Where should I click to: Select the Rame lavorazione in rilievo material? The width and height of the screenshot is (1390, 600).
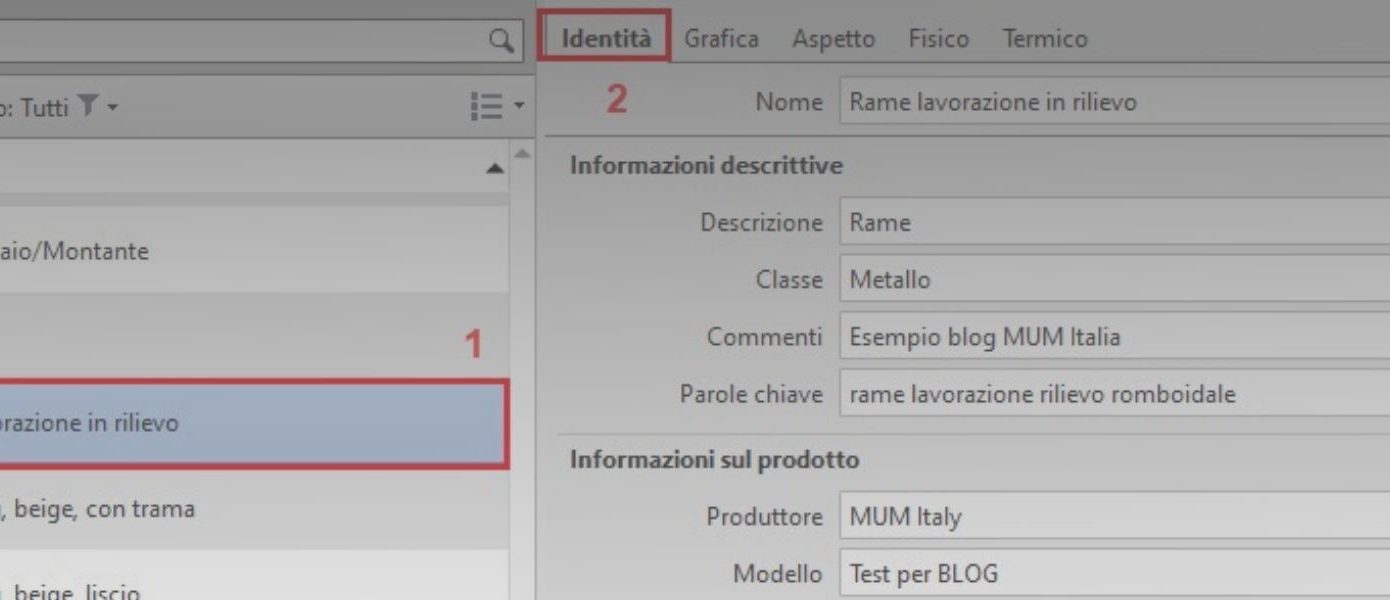pos(250,422)
